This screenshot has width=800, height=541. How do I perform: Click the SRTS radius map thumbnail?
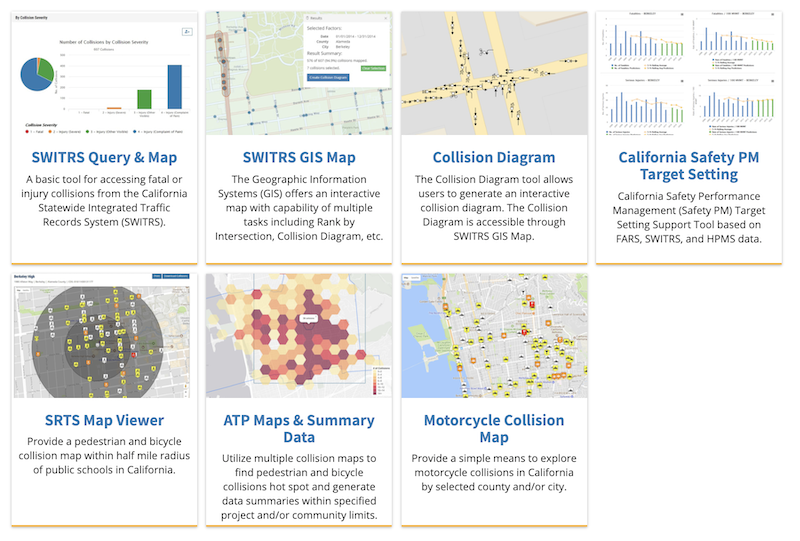[x=104, y=336]
